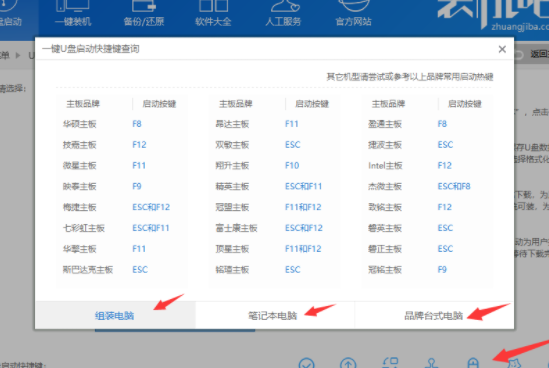Select the 华擎主板 row label

[x=79, y=249]
